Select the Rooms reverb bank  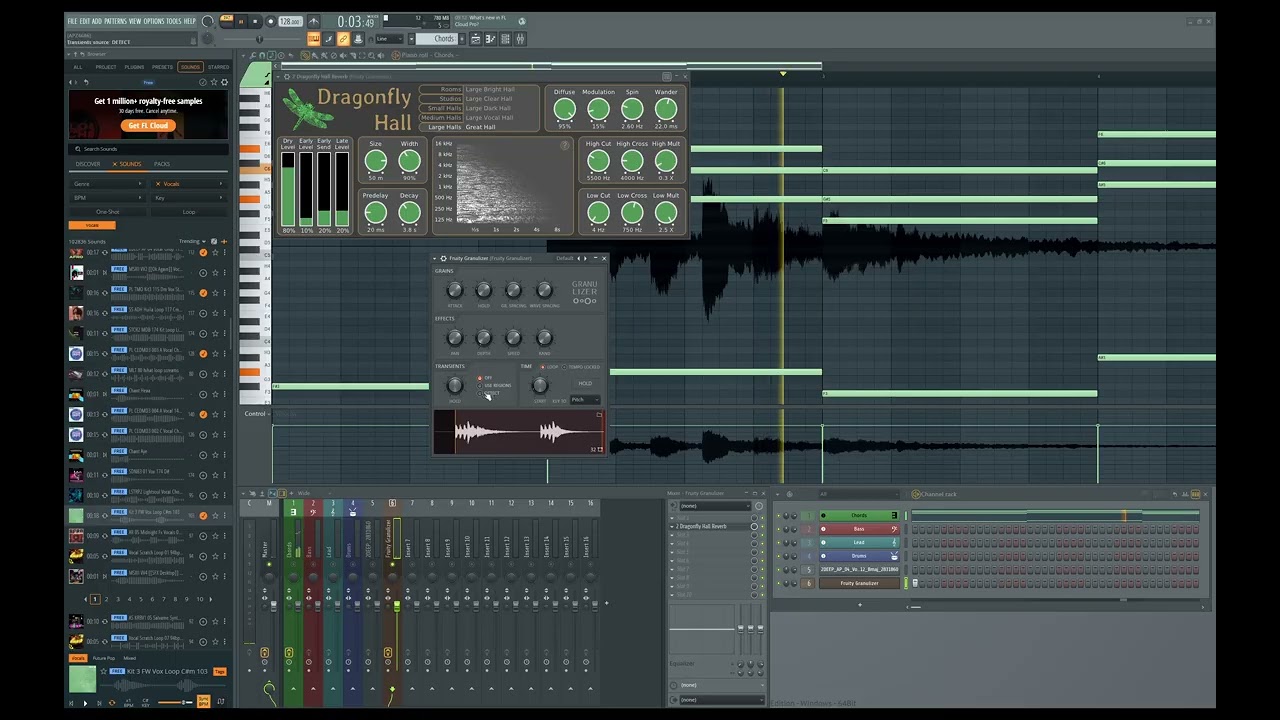tap(441, 90)
